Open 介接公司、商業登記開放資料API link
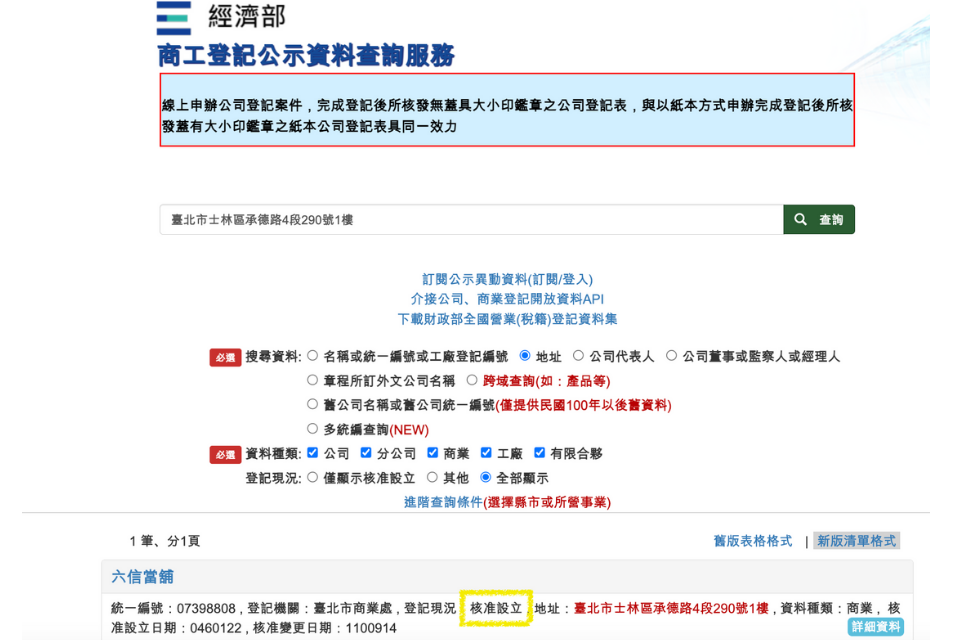Image resolution: width=960 pixels, height=640 pixels. 507,299
